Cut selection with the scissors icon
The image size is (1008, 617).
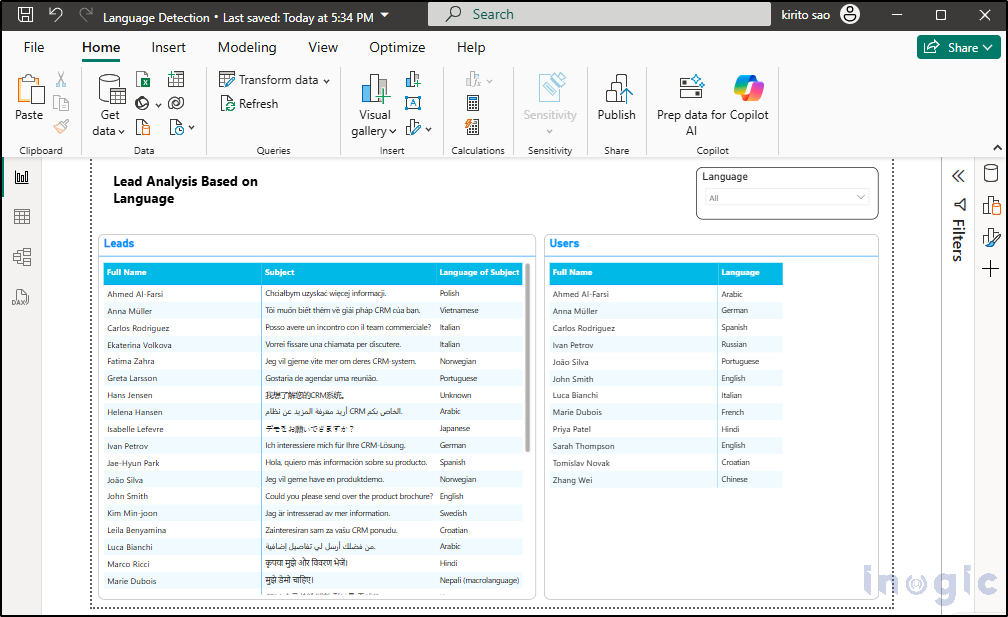tap(61, 79)
